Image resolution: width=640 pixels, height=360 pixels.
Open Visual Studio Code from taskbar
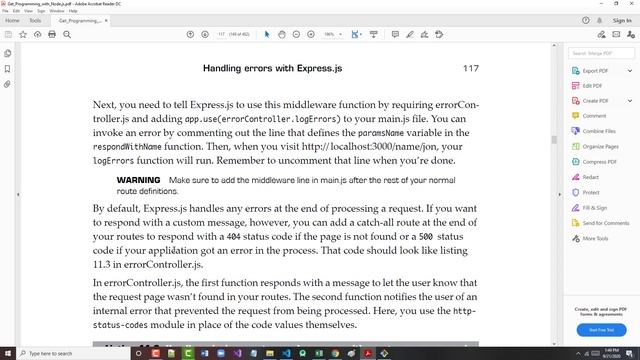point(286,353)
